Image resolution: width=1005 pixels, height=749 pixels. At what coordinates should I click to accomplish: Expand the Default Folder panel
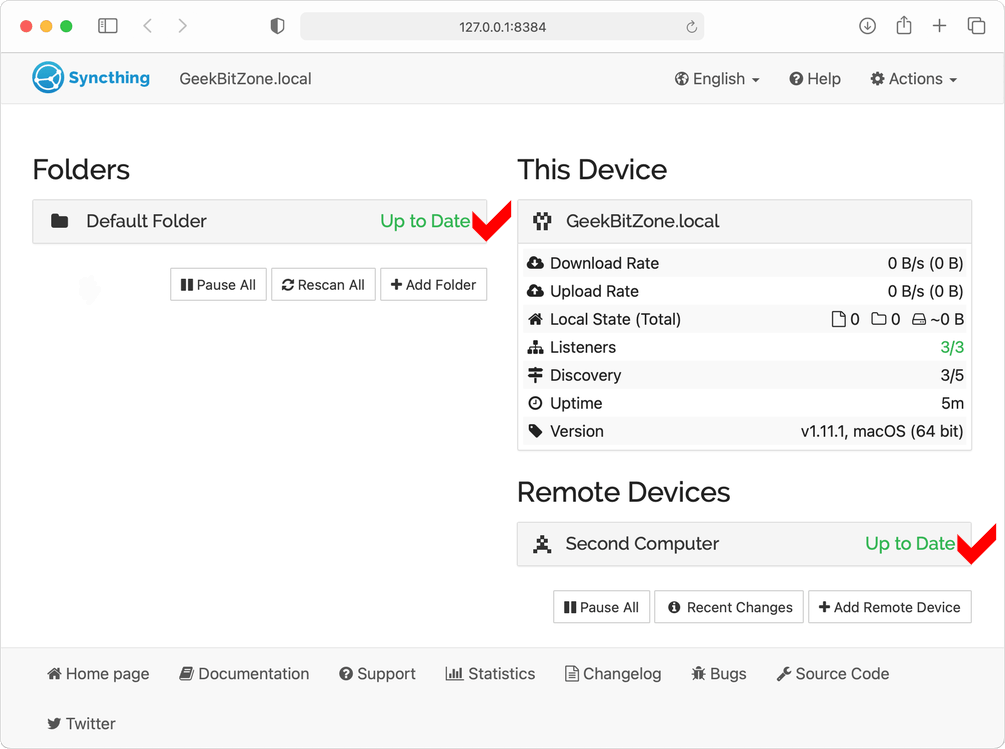pyautogui.click(x=260, y=221)
